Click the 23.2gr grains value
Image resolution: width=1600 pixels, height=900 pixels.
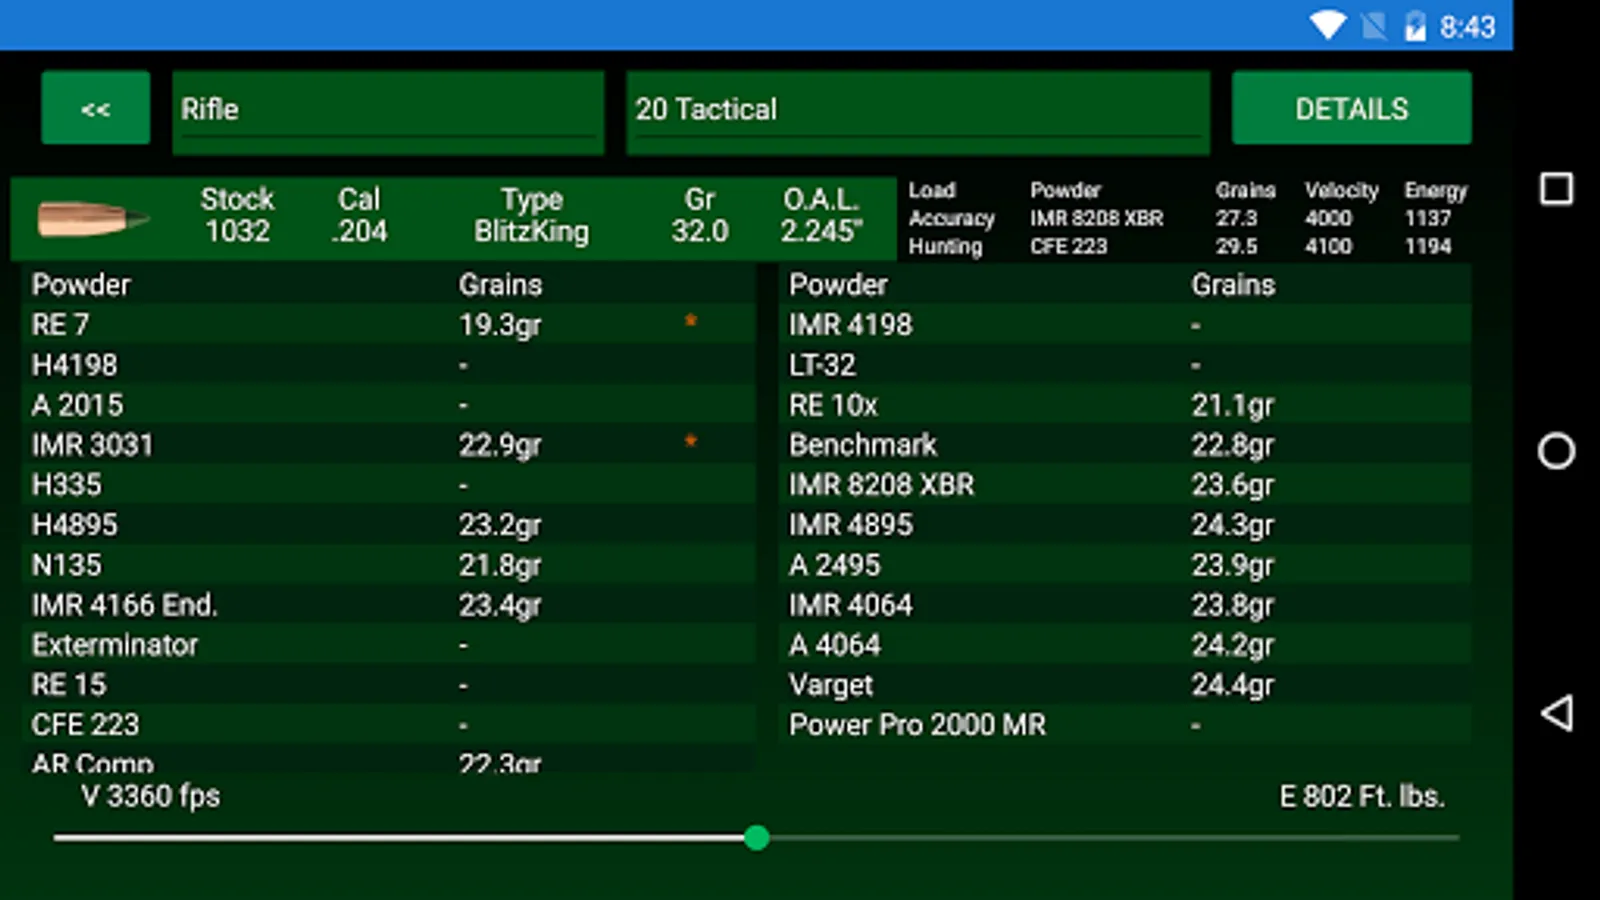tap(500, 525)
